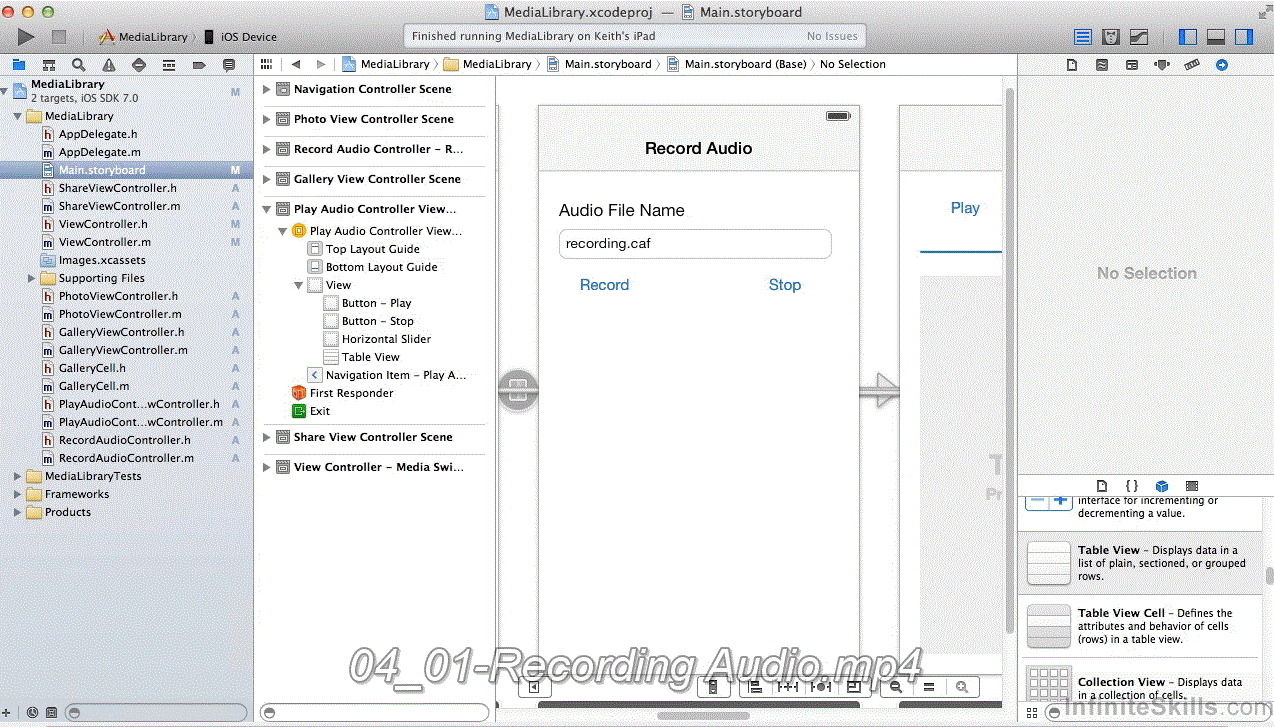Reset canvas zoom to actual size
The height and width of the screenshot is (727, 1274).
click(929, 687)
